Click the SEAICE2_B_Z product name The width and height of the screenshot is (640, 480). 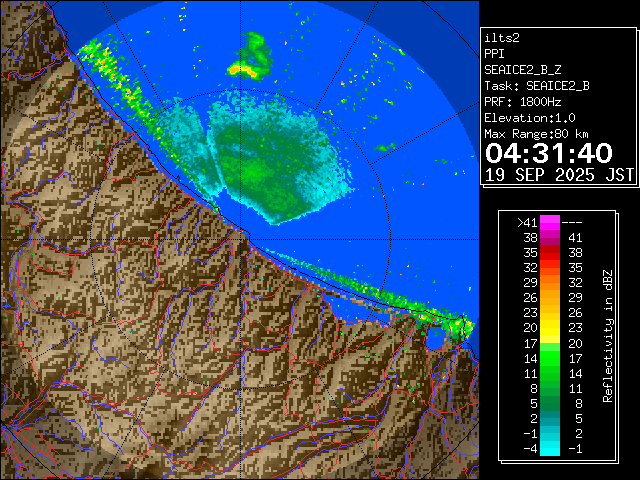point(524,70)
